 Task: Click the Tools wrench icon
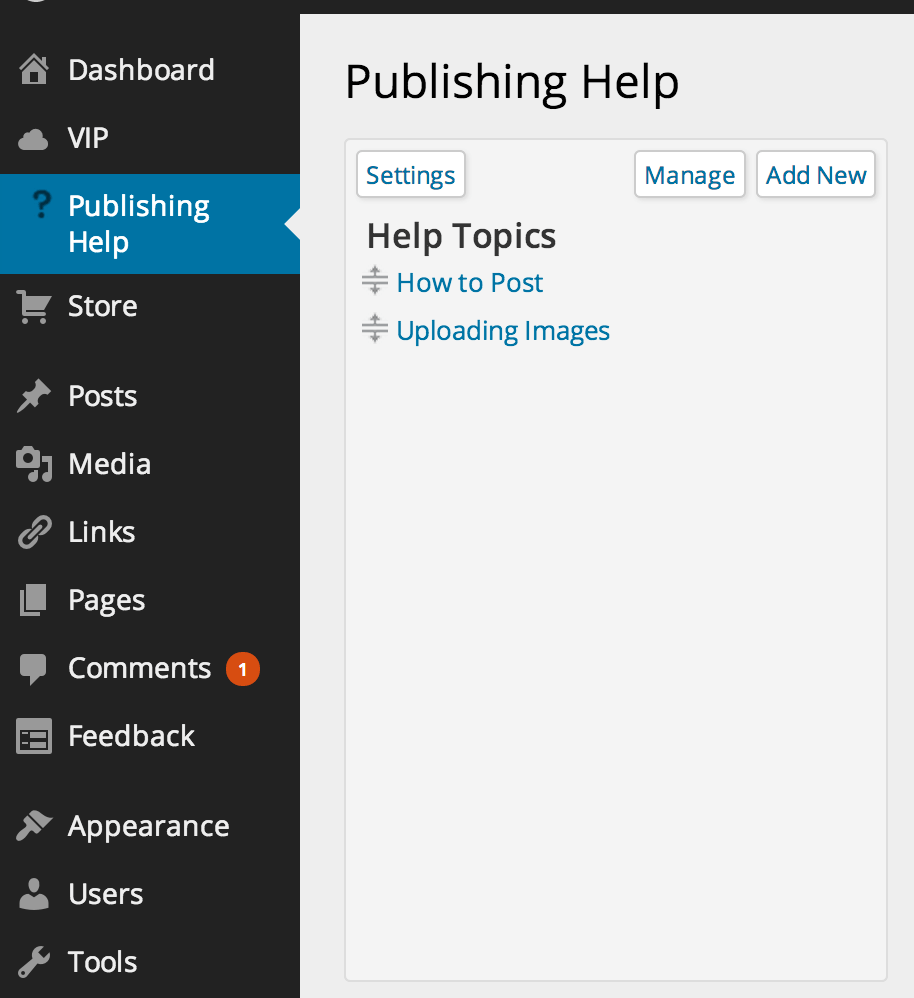32,961
